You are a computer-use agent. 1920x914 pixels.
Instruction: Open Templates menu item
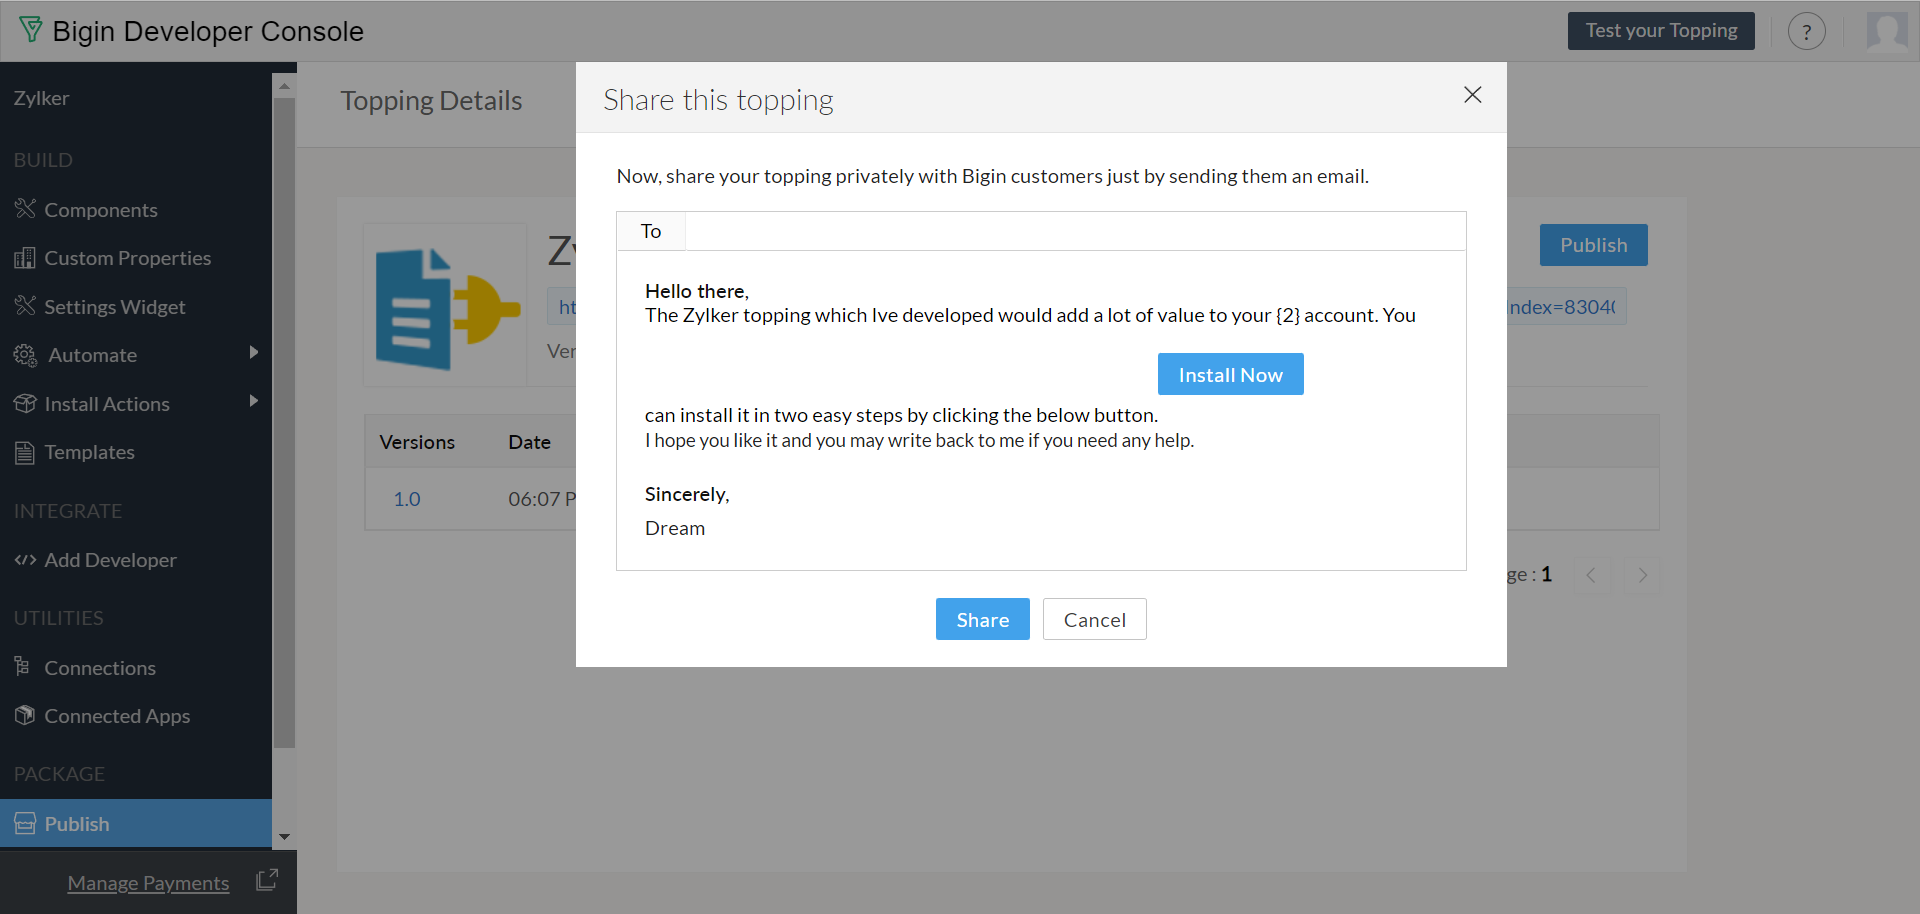pos(89,452)
